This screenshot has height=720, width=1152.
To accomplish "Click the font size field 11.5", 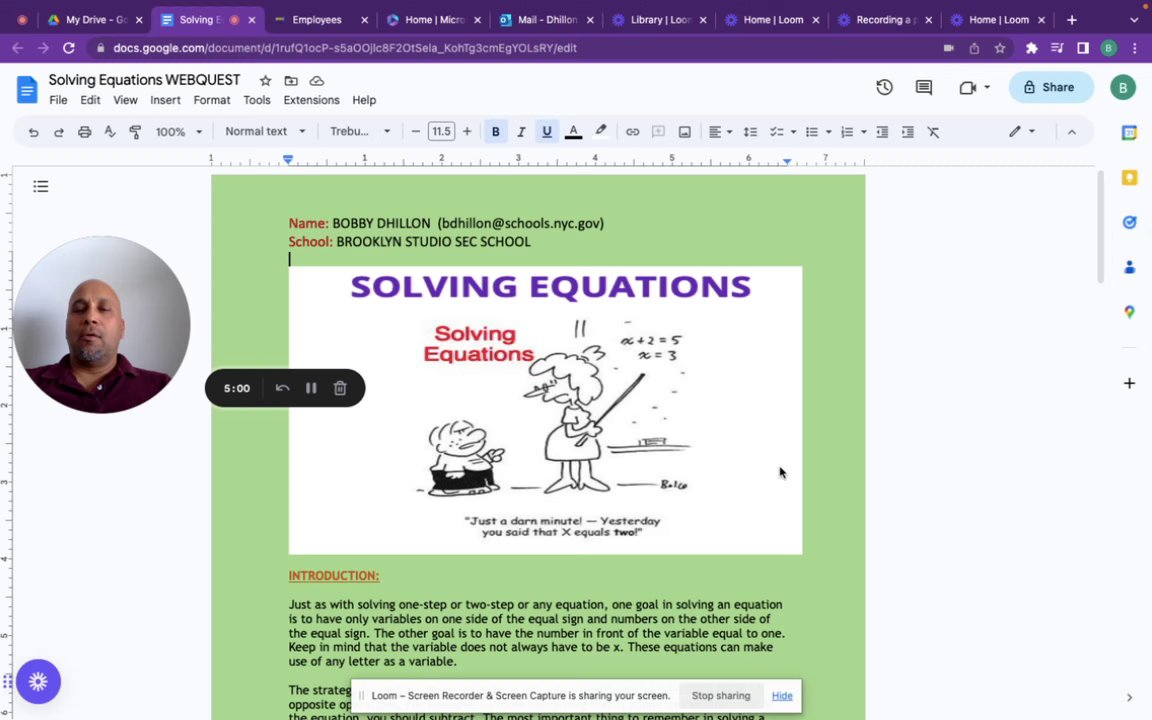I will (x=441, y=132).
